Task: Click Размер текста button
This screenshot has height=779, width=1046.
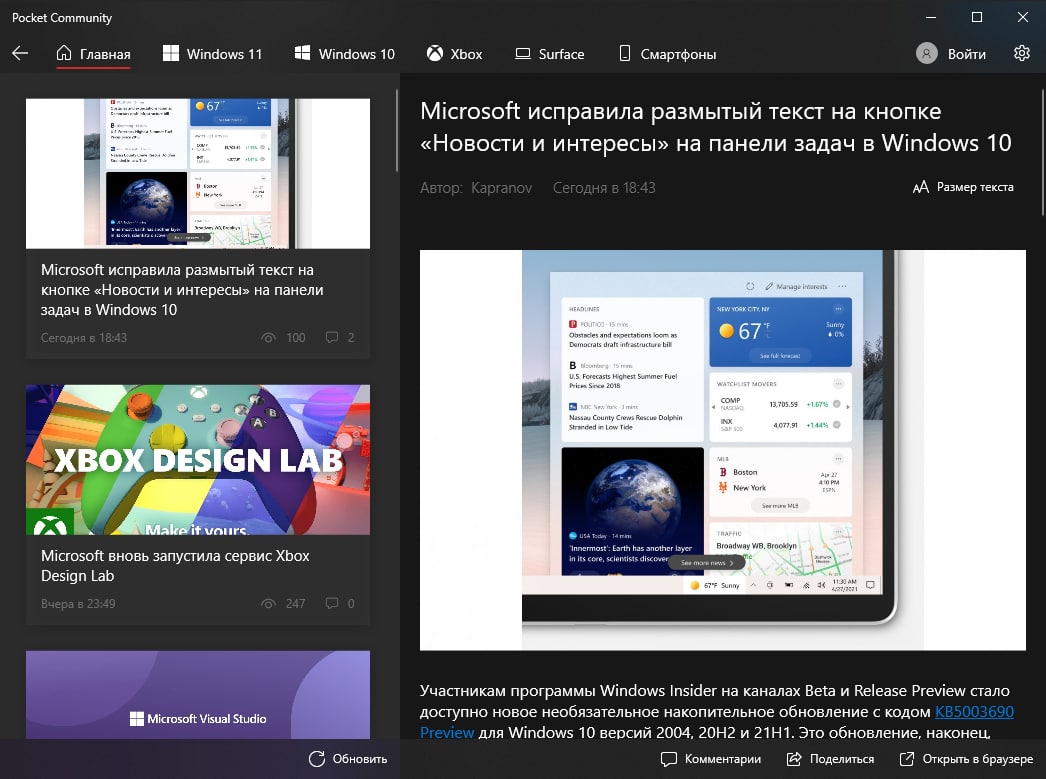Action: point(963,187)
